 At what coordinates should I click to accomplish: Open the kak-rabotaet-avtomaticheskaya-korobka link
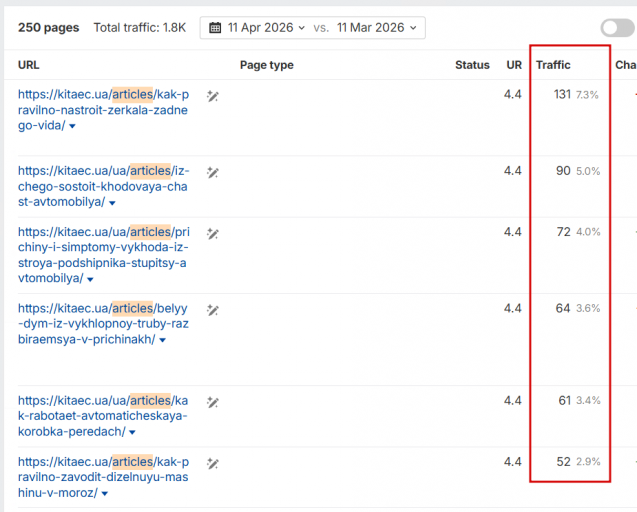(103, 416)
